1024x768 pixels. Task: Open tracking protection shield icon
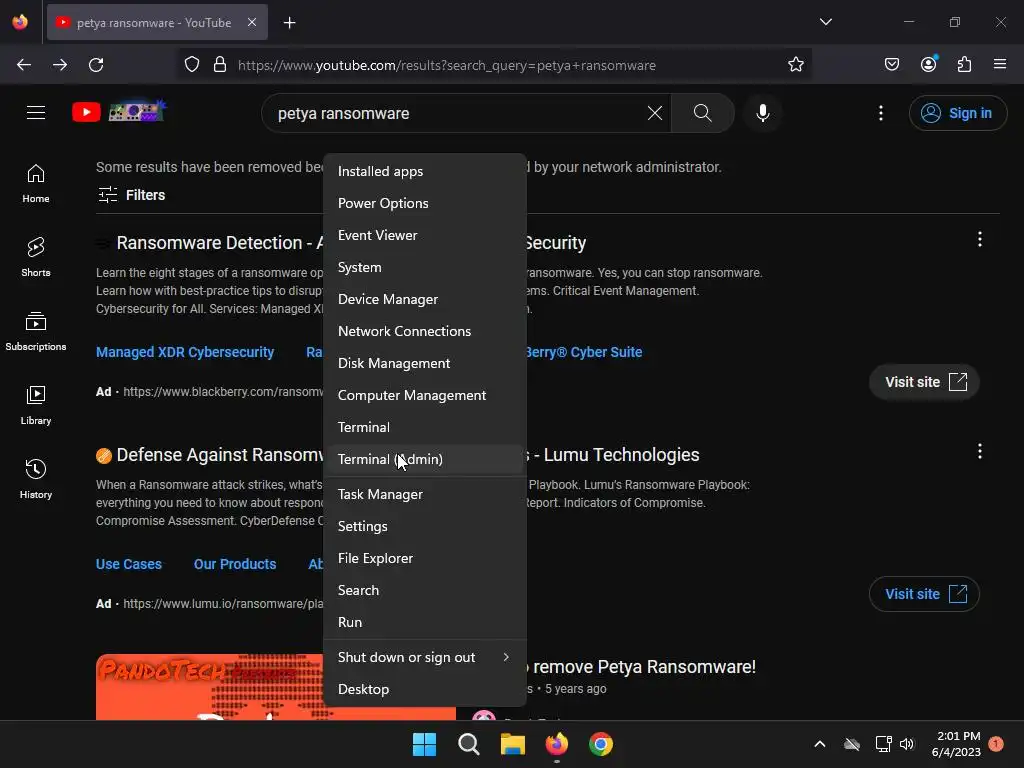191,65
